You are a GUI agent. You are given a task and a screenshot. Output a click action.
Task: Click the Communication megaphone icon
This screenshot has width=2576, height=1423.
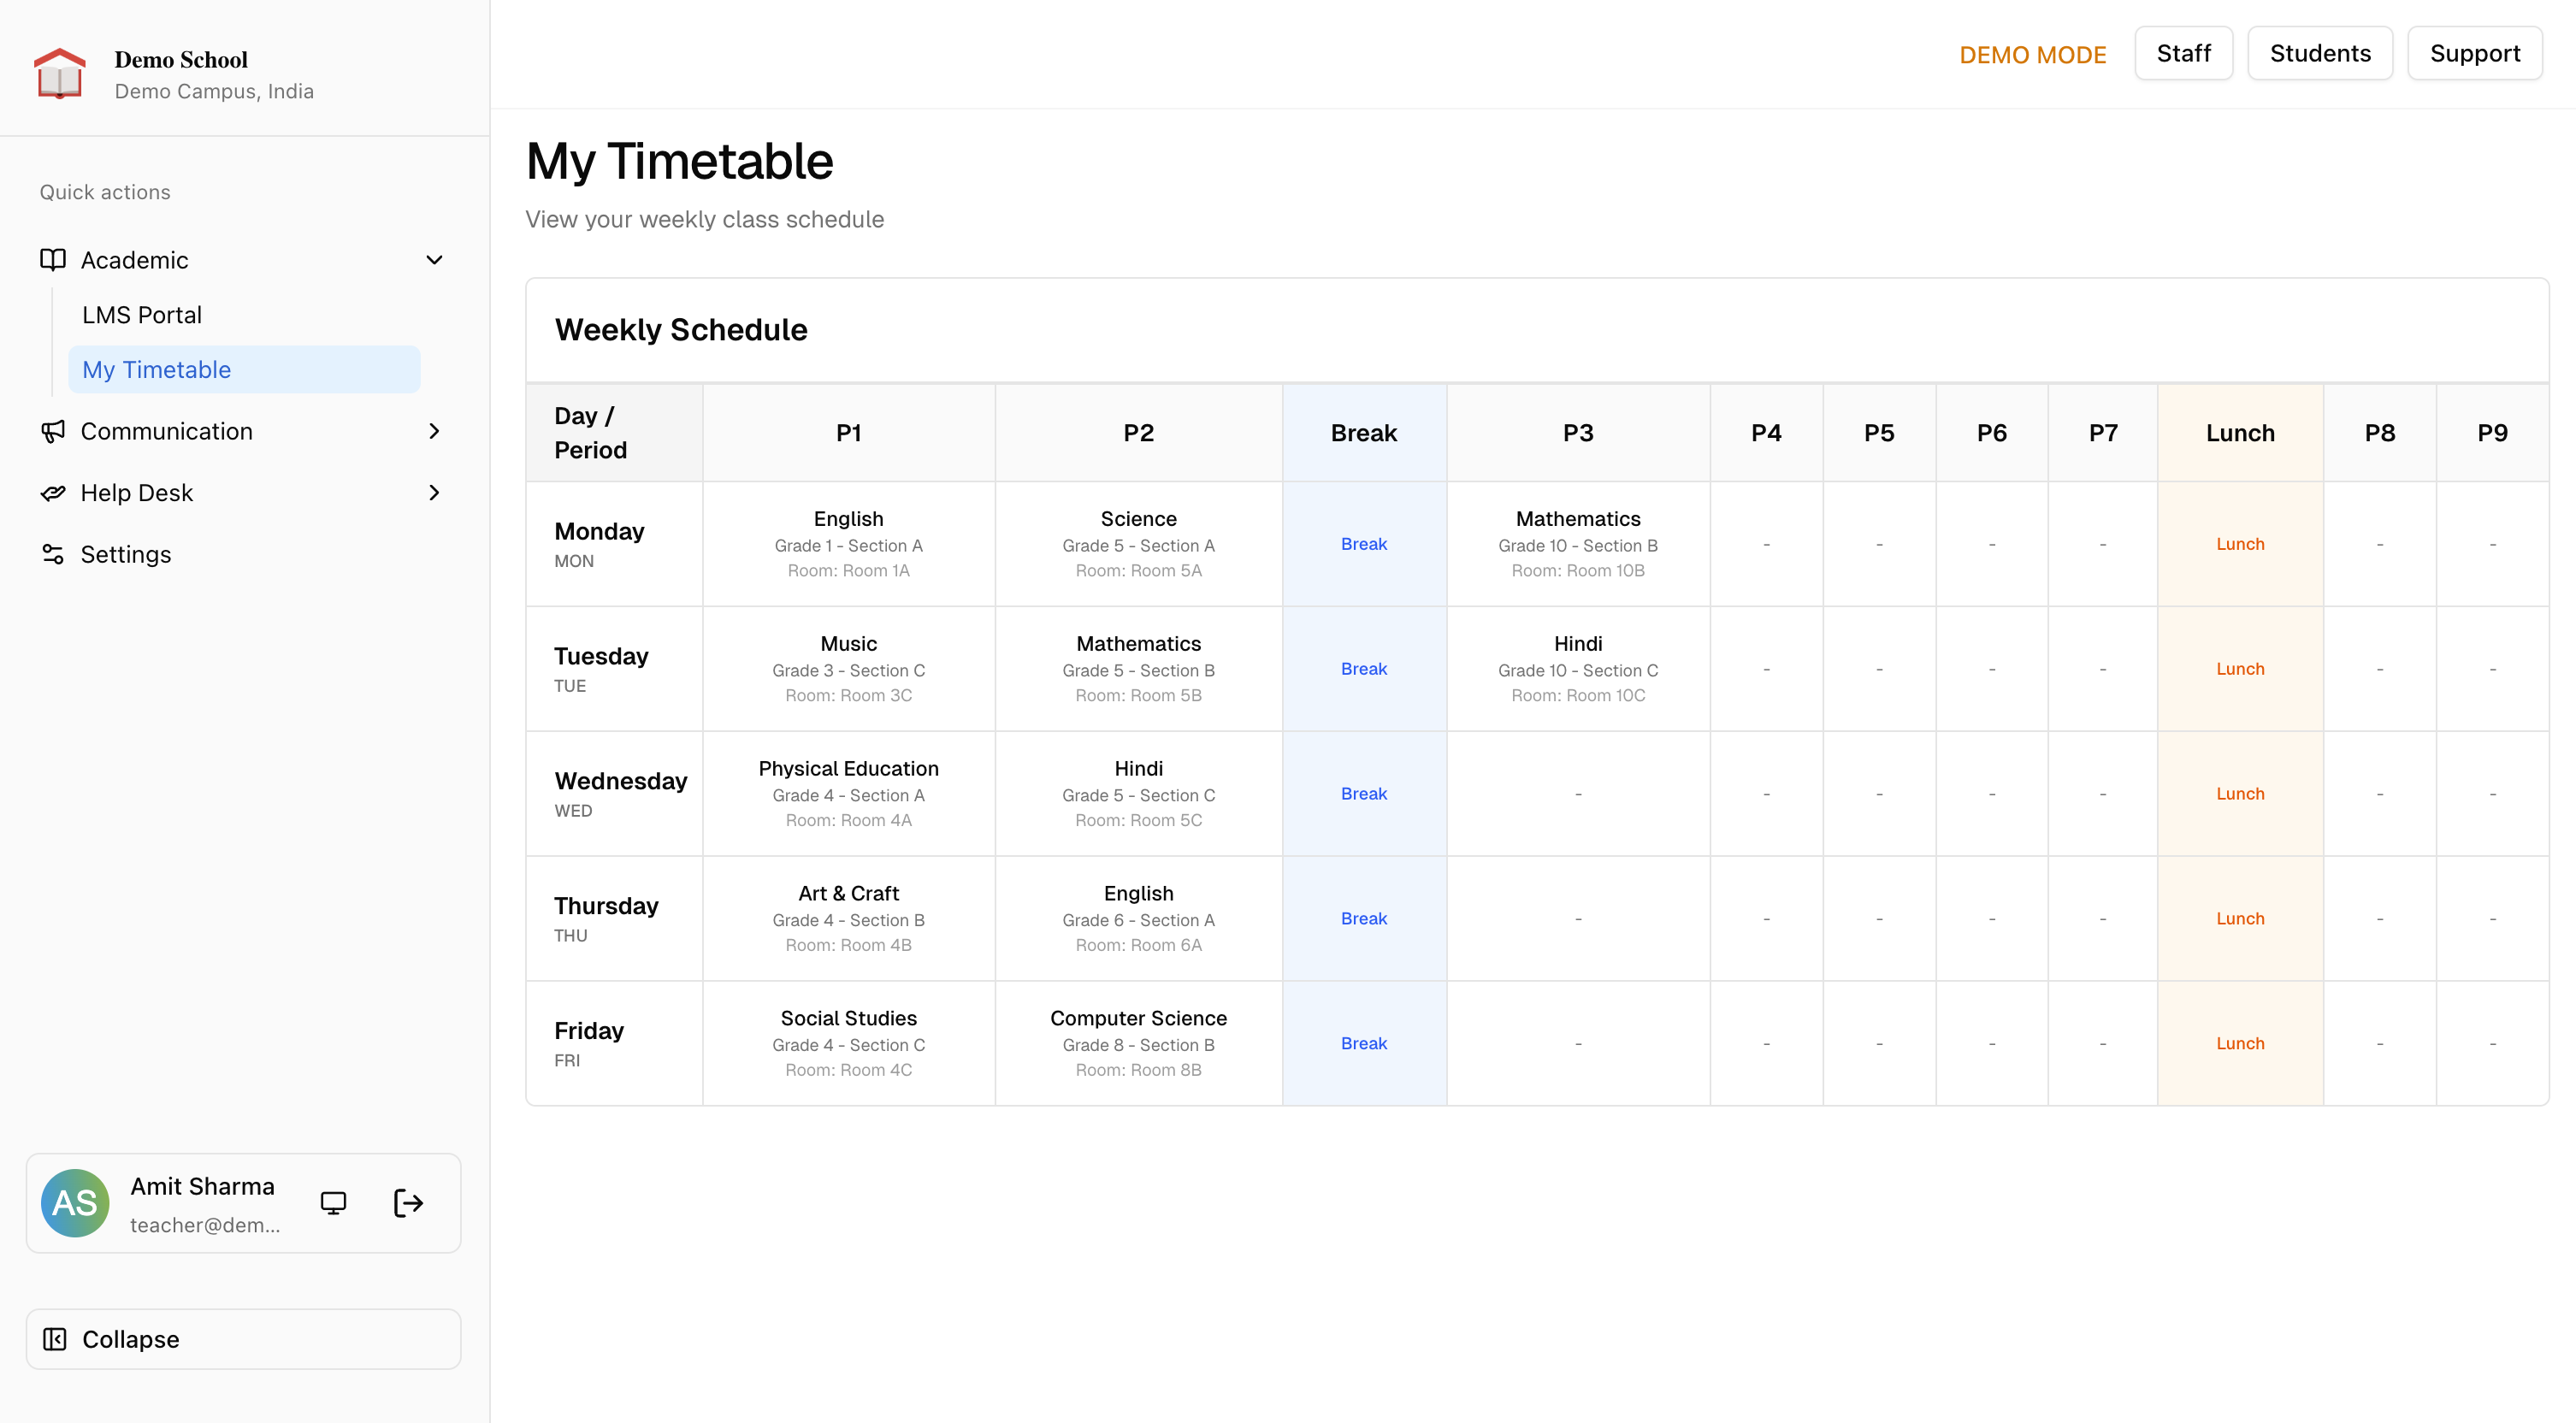pos(53,431)
